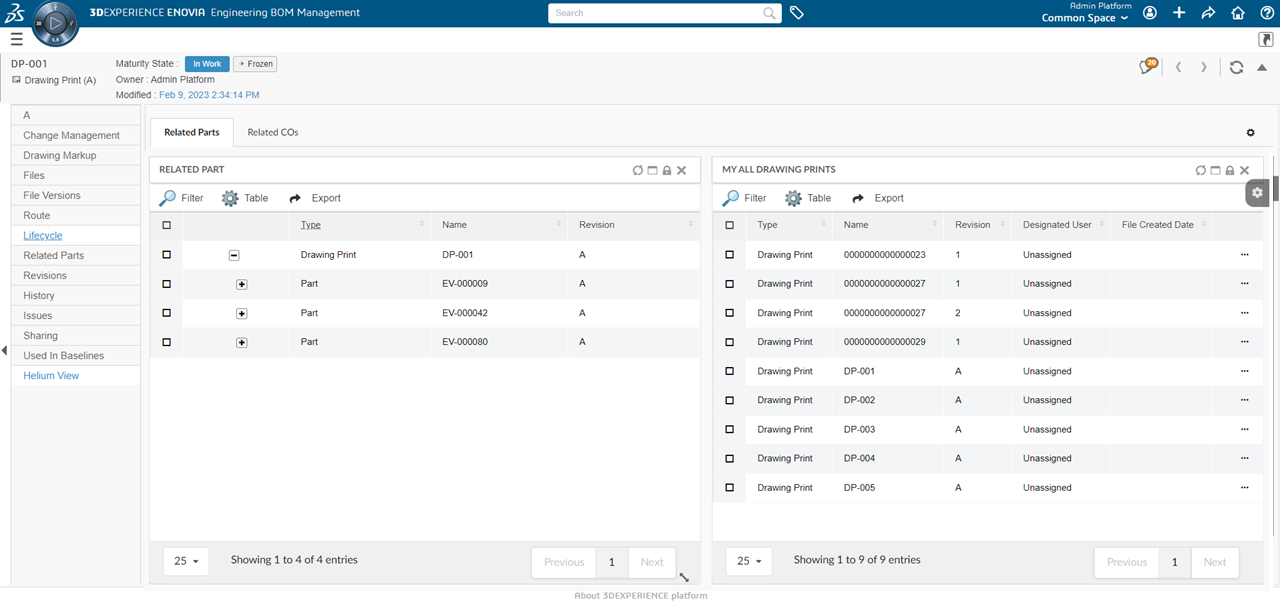
Task: Open the compass play button
Action: [x=55, y=22]
